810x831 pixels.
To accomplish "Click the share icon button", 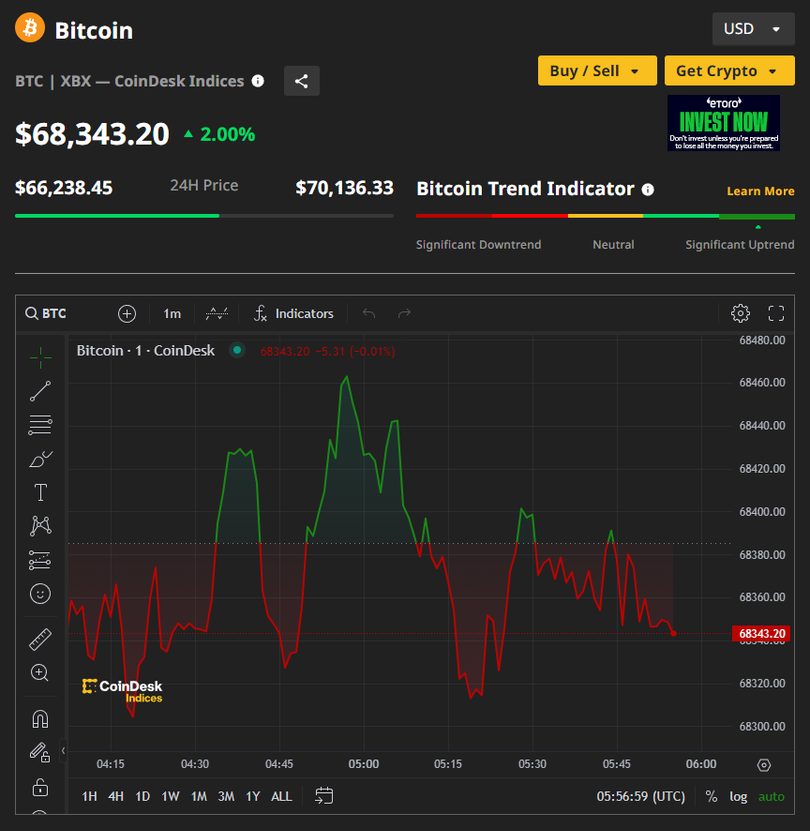I will click(301, 81).
